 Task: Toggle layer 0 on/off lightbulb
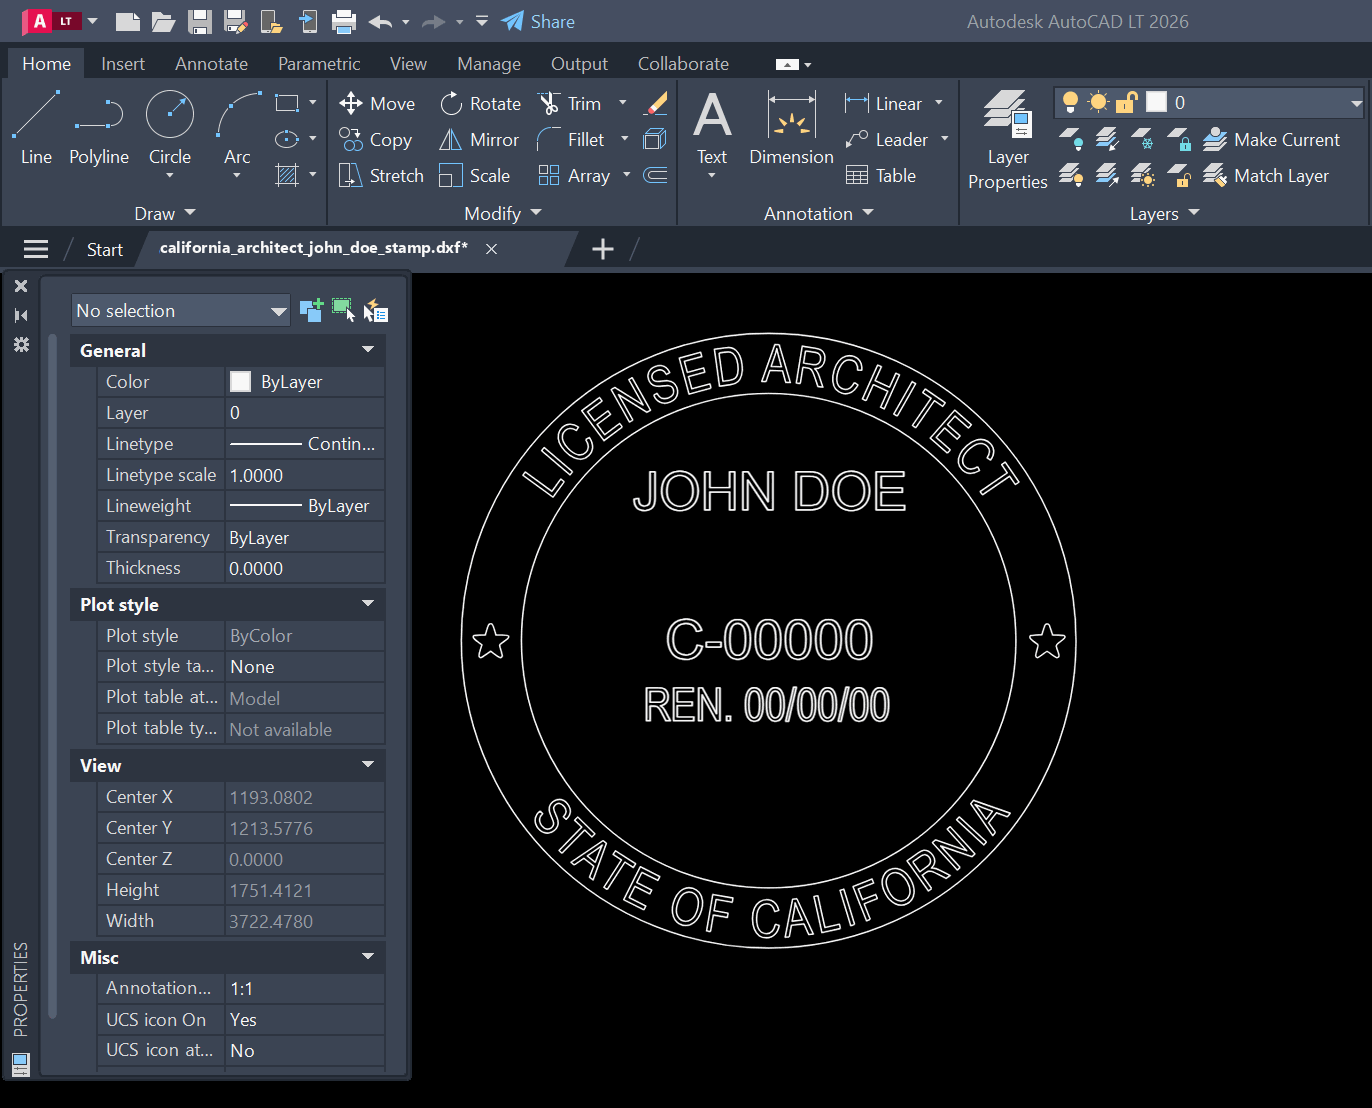1070,102
